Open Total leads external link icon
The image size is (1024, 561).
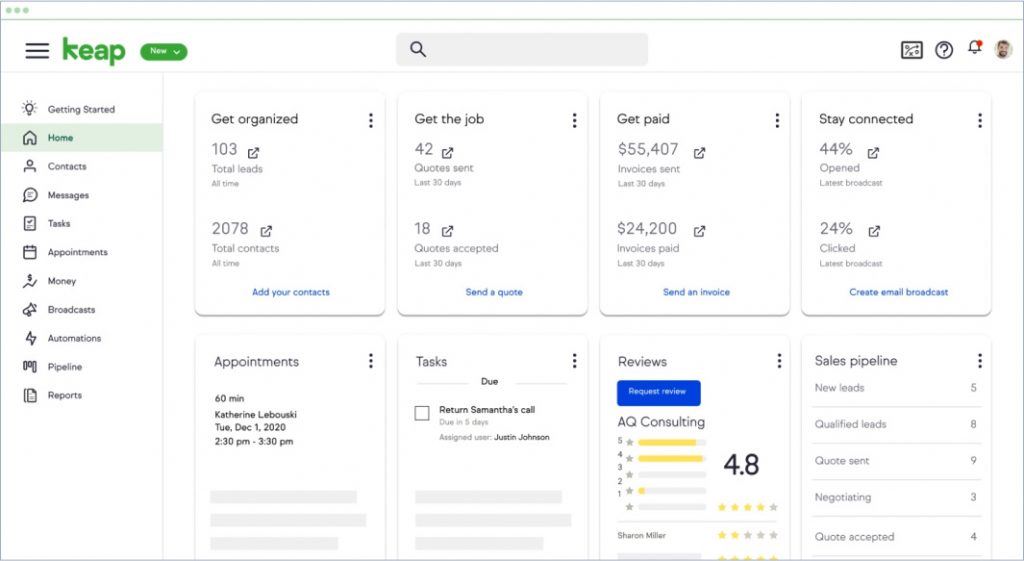coord(254,153)
